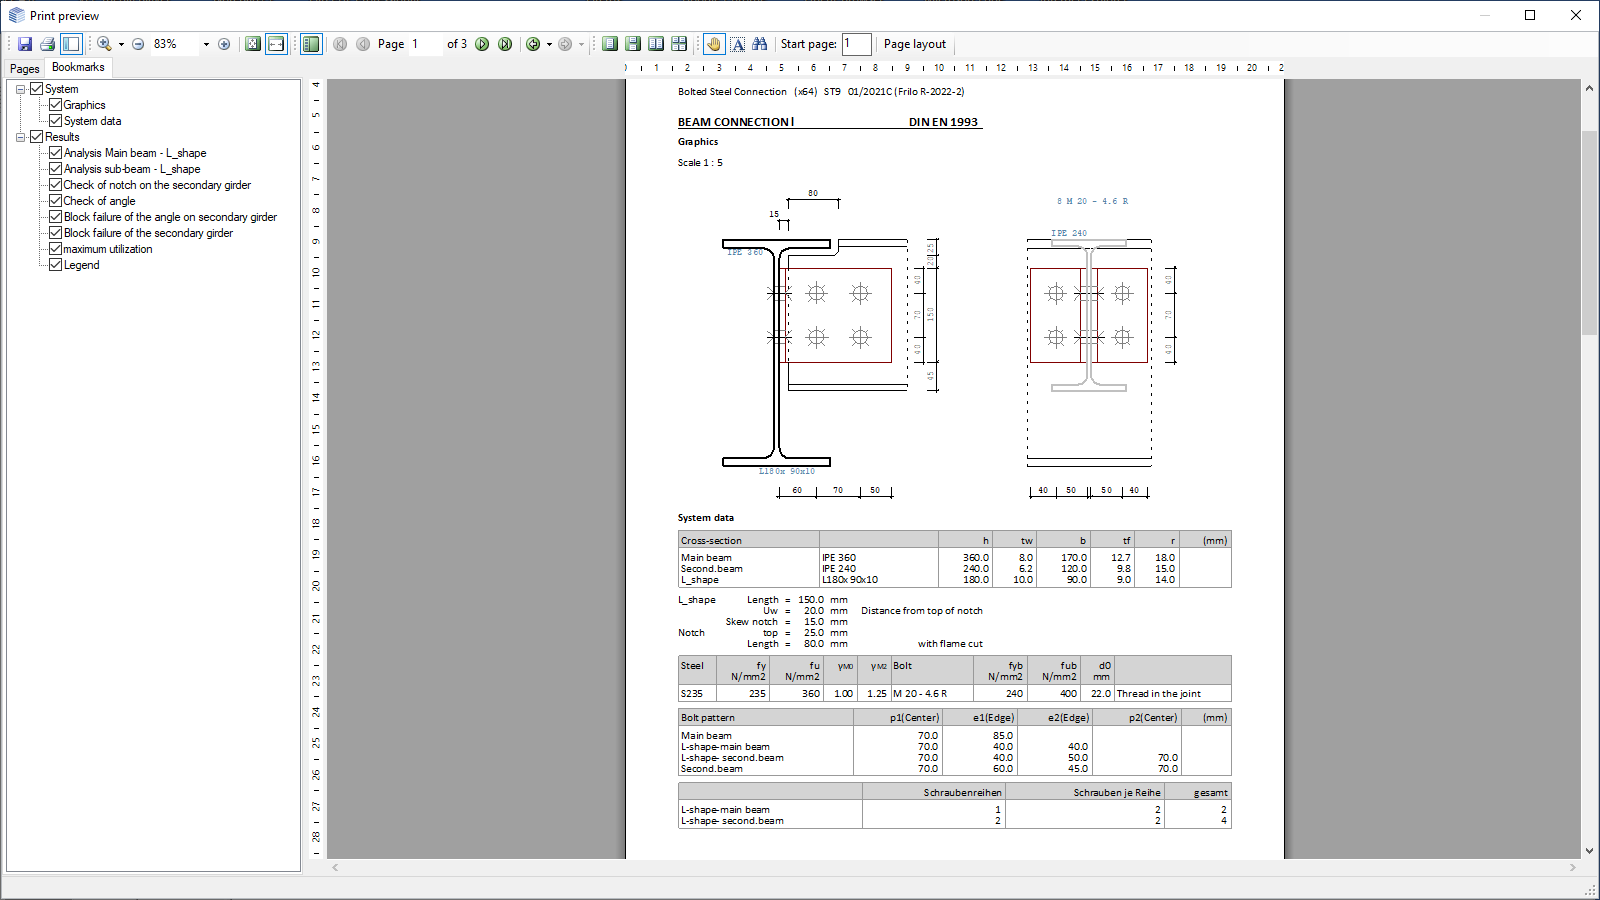The height and width of the screenshot is (900, 1600).
Task: Toggle the Legend checkbox
Action: pyautogui.click(x=56, y=265)
